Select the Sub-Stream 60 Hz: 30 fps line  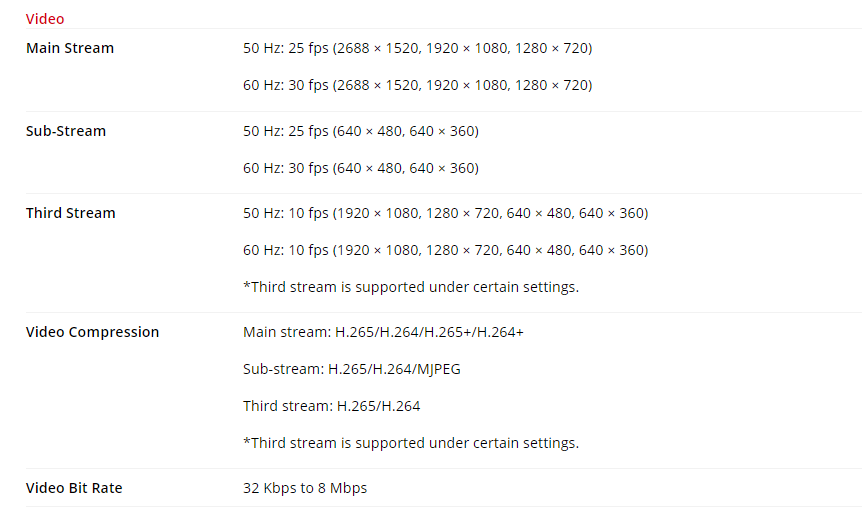[360, 168]
